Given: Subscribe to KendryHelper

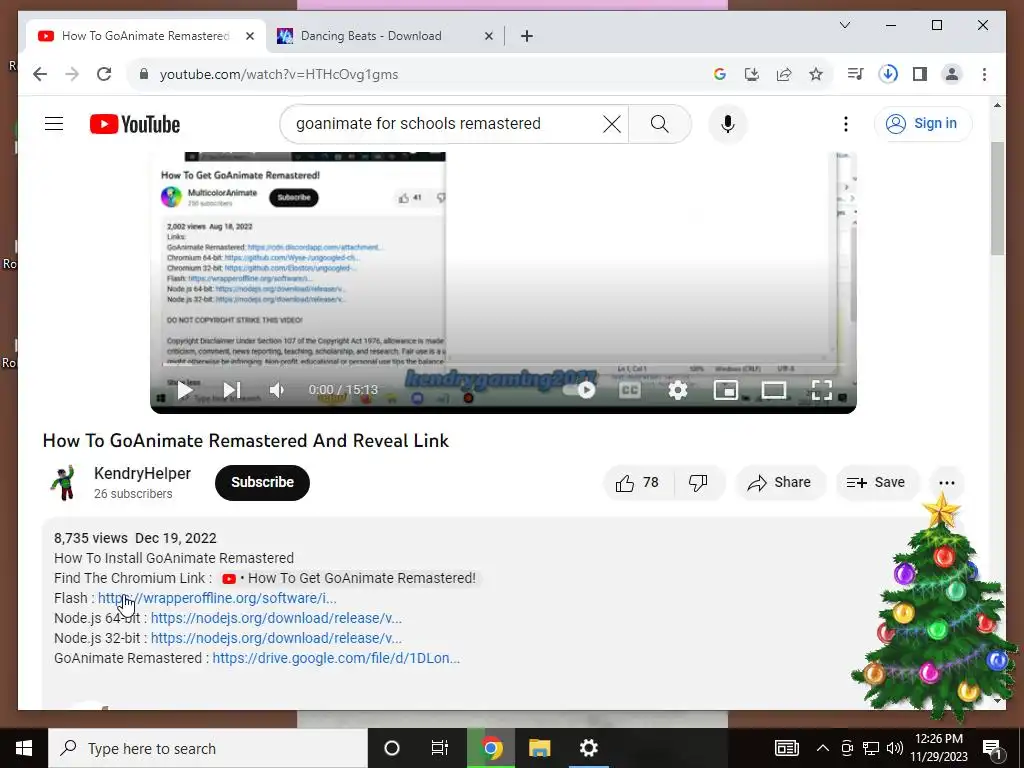Looking at the screenshot, I should 262,483.
